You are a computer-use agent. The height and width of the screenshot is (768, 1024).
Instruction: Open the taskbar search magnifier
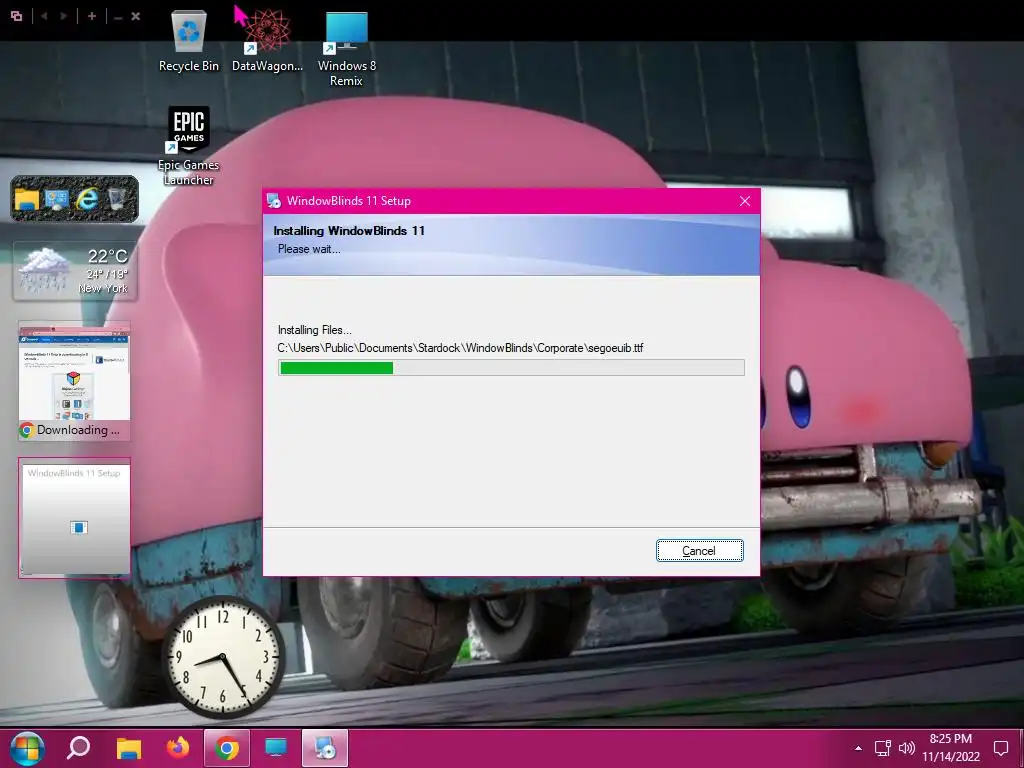tap(78, 748)
